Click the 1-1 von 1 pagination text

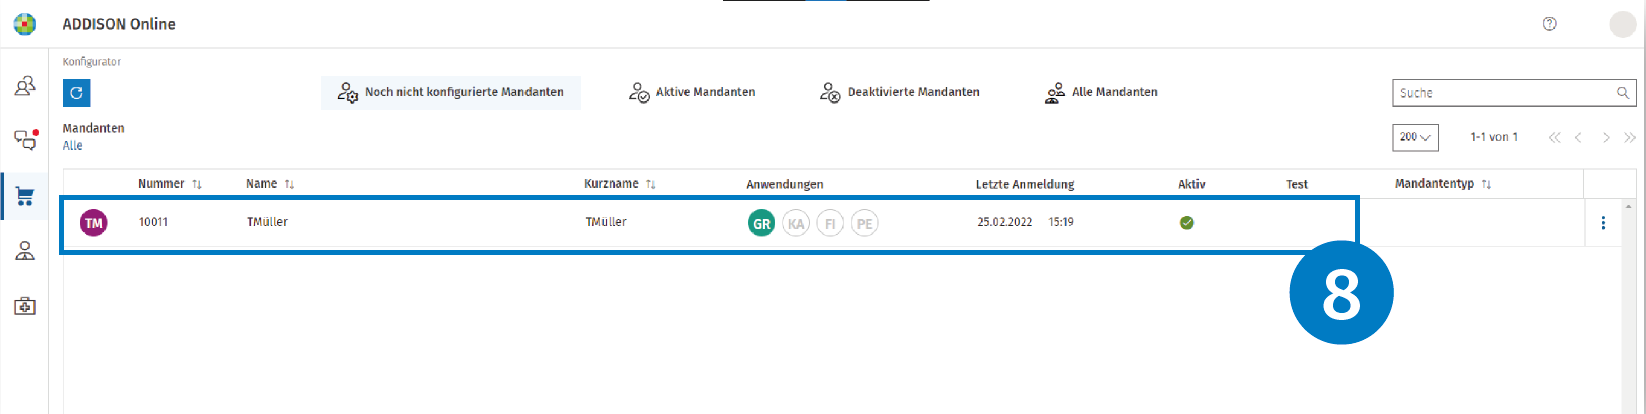coord(1494,137)
